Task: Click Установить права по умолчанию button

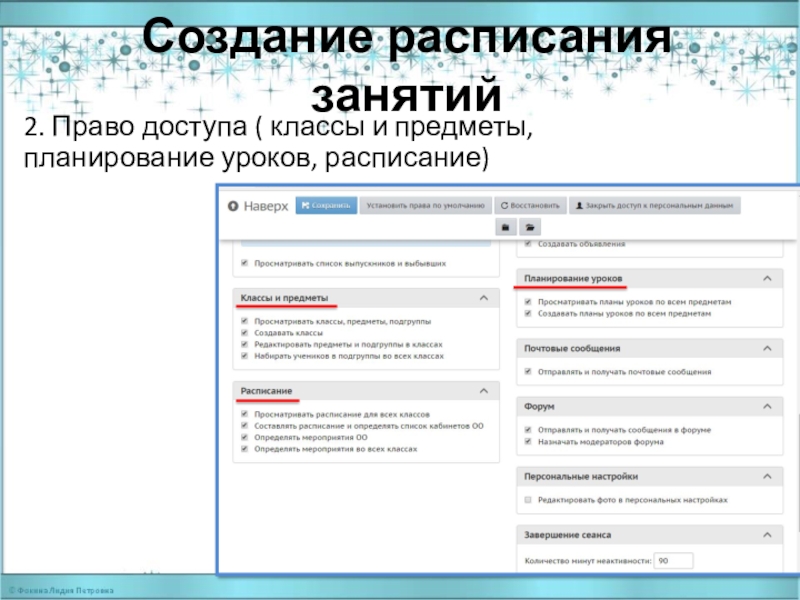Action: point(426,206)
